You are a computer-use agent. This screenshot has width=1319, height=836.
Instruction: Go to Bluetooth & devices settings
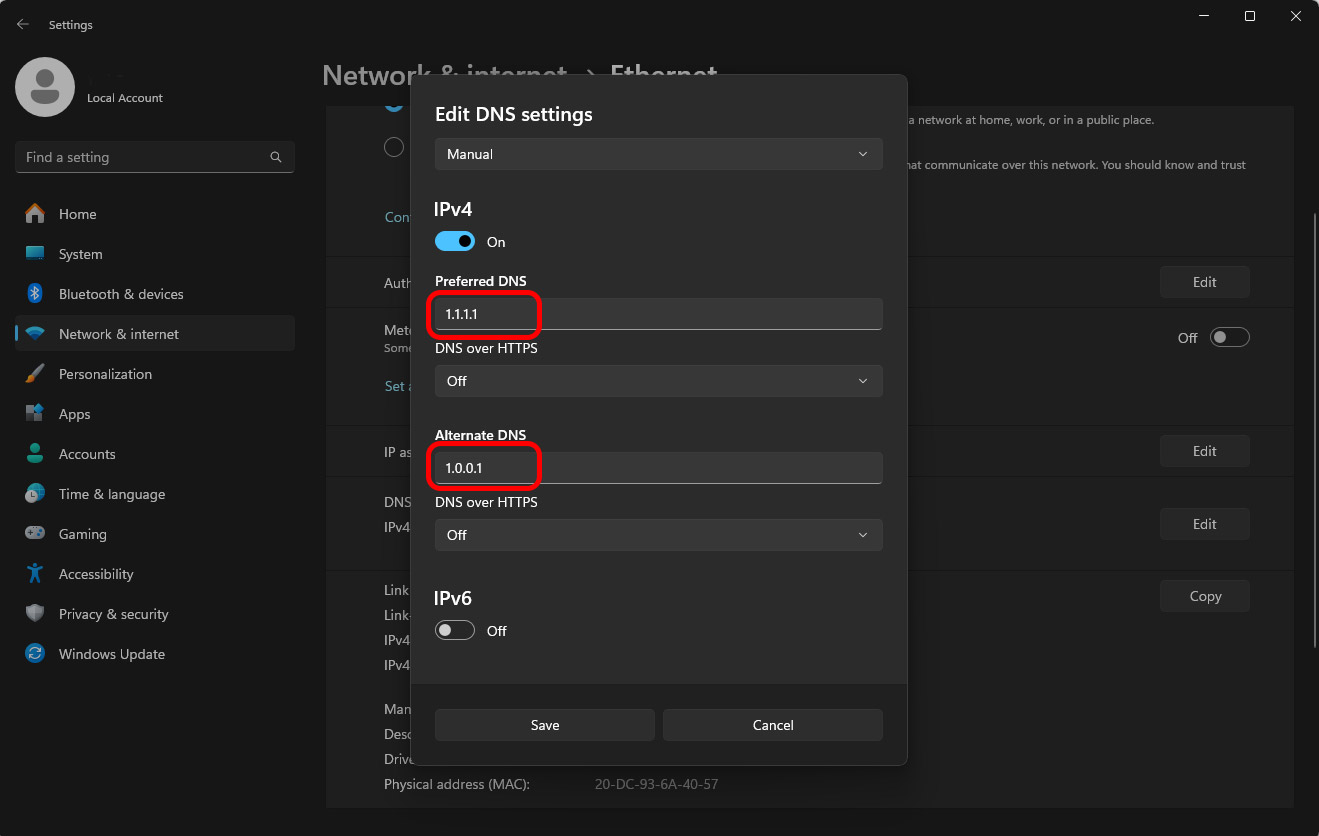tap(155, 294)
